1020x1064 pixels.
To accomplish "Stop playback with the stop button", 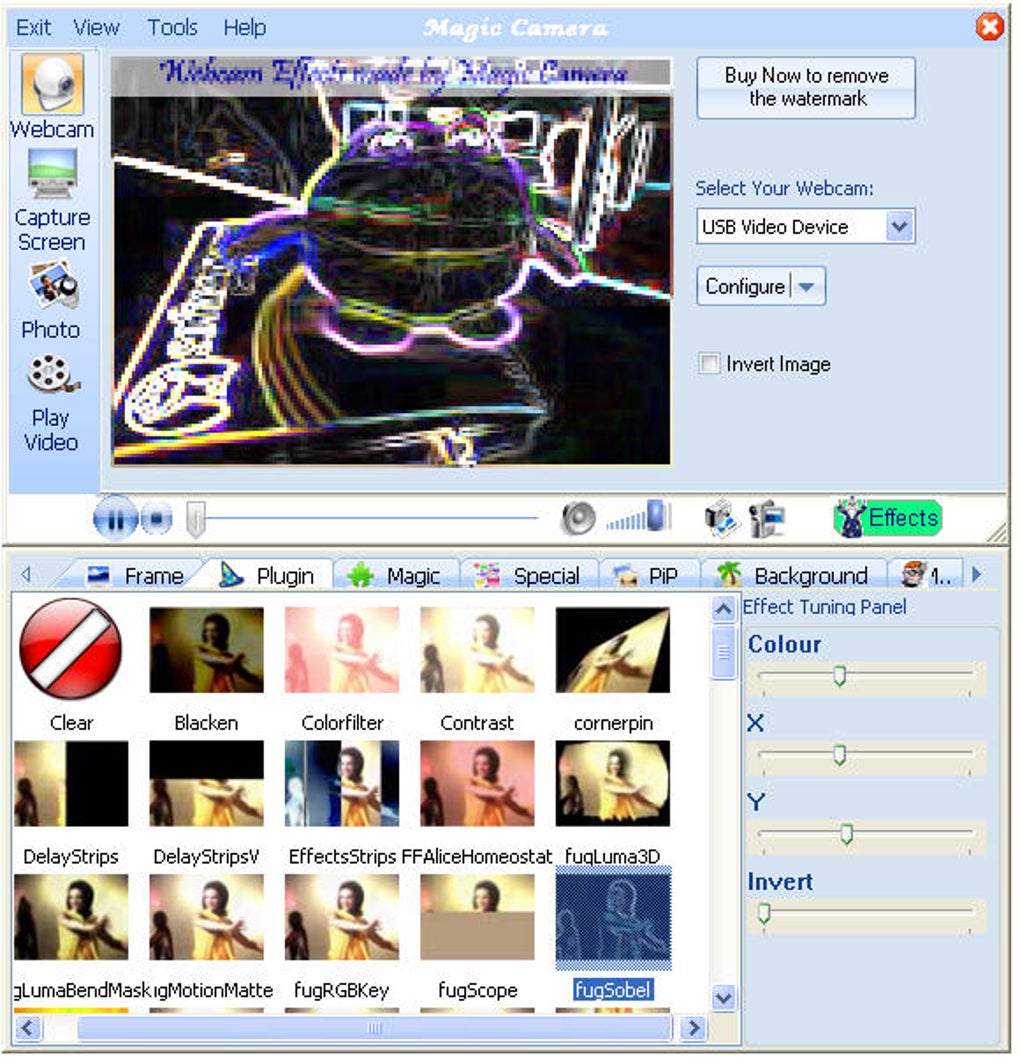I will [x=157, y=520].
